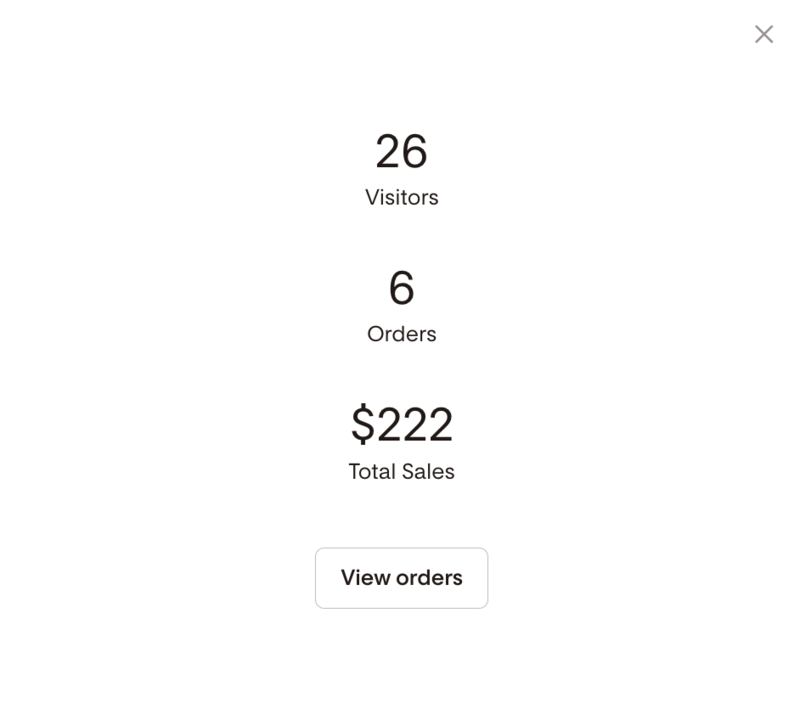Screen dimensions: 800x725
Task: Select the 6 orders number
Action: 402,288
